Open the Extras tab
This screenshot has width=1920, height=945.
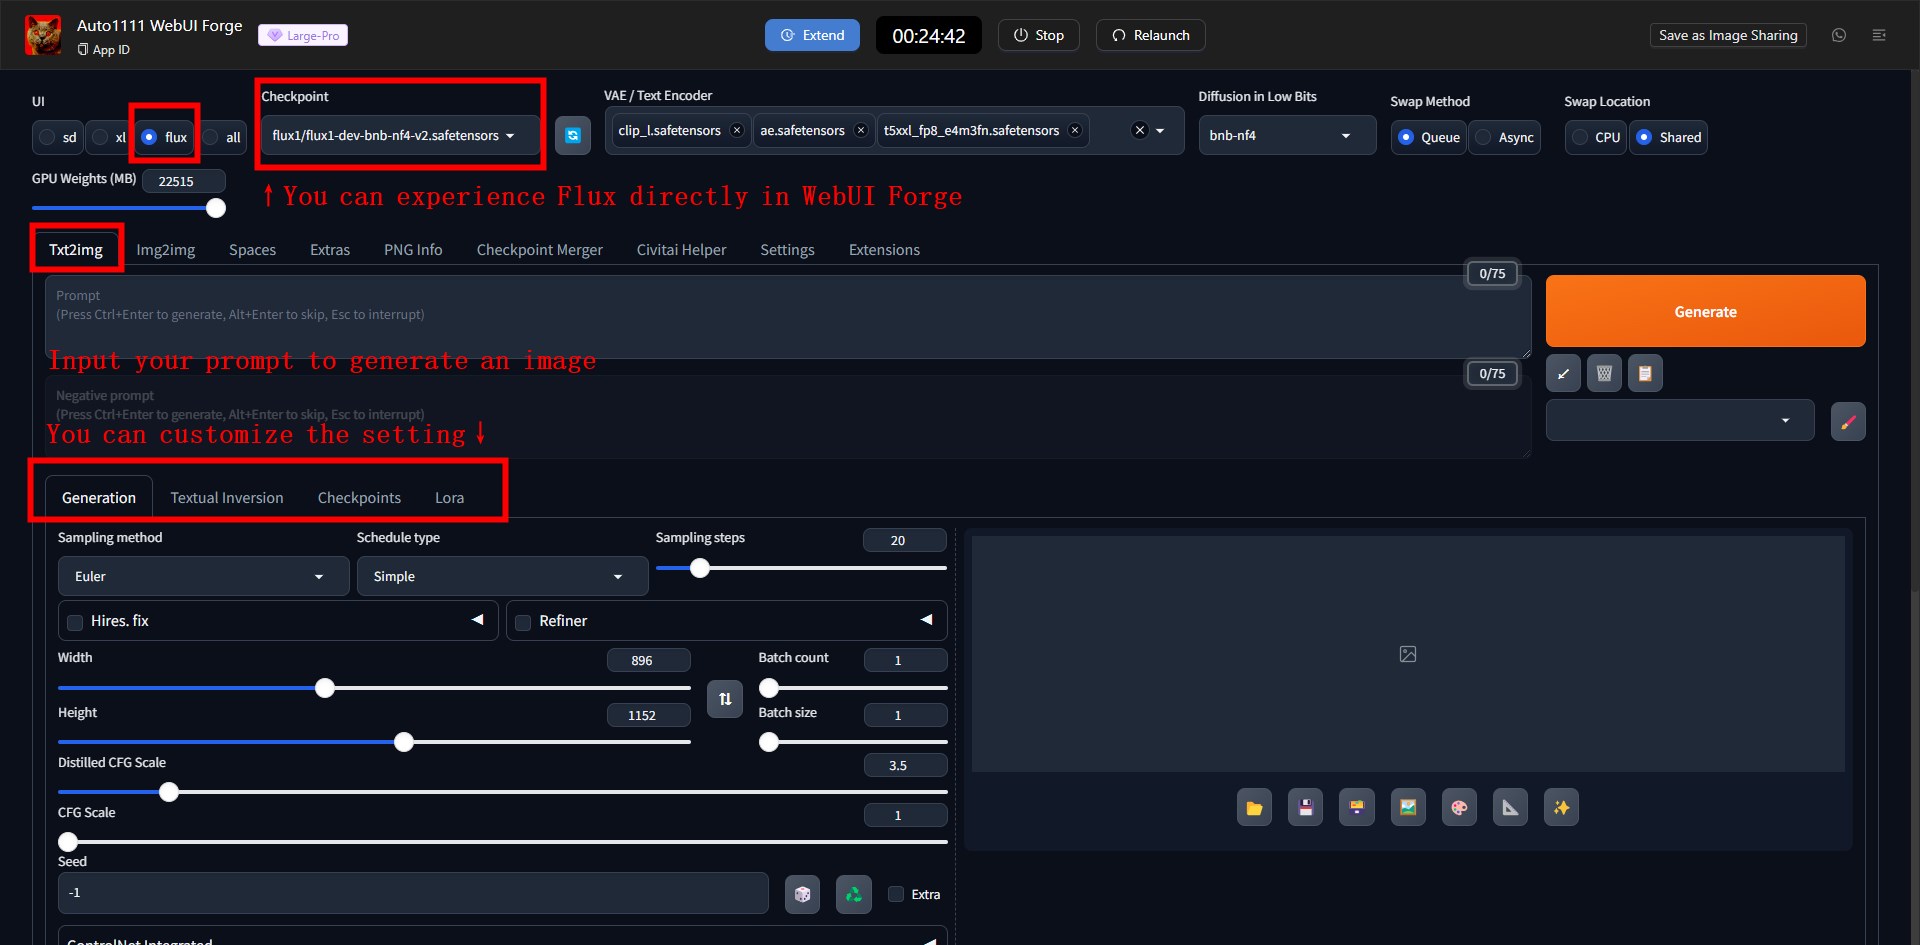coord(330,249)
